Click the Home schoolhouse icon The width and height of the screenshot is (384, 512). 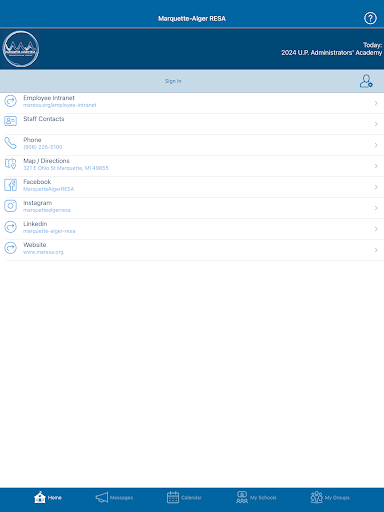40,497
